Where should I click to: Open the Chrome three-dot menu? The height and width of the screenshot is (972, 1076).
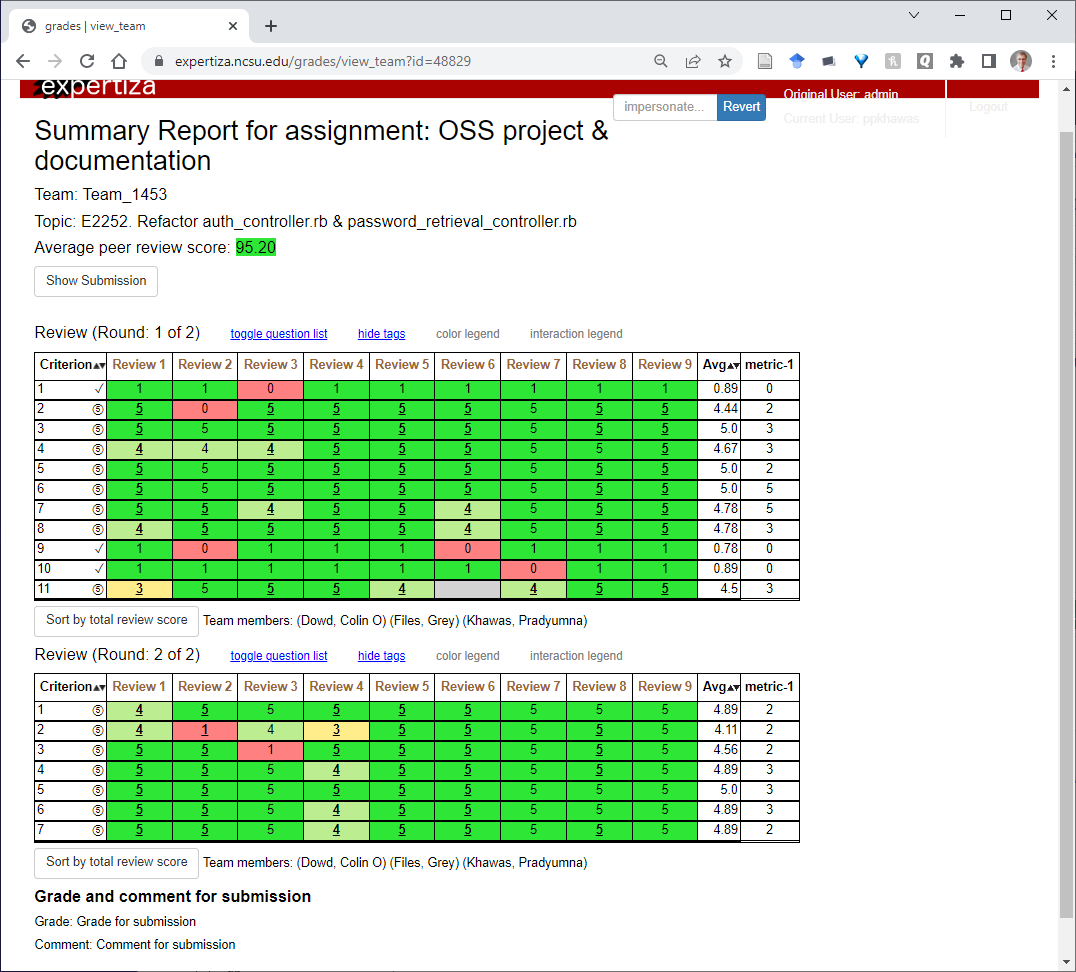tap(1055, 61)
